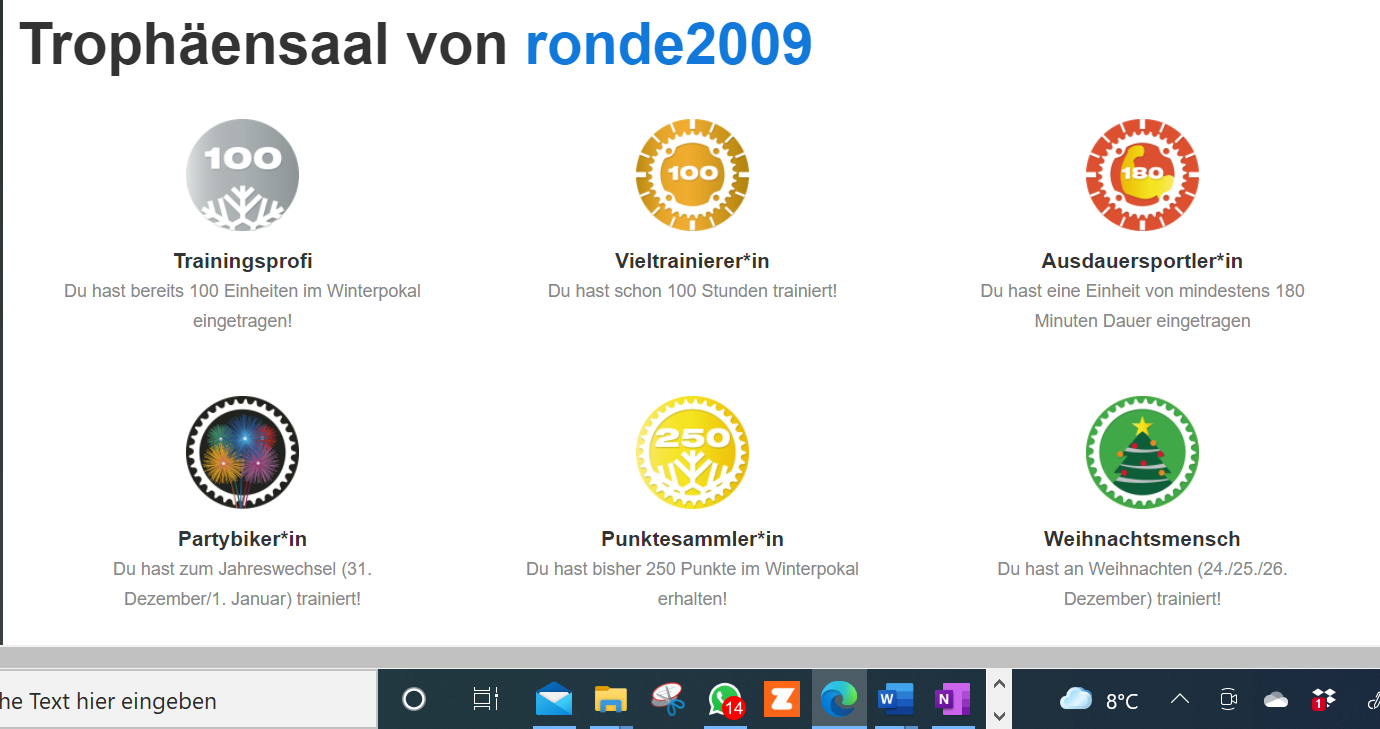Image resolution: width=1380 pixels, height=729 pixels.
Task: Open Microsoft Word from the taskbar
Action: [x=896, y=700]
